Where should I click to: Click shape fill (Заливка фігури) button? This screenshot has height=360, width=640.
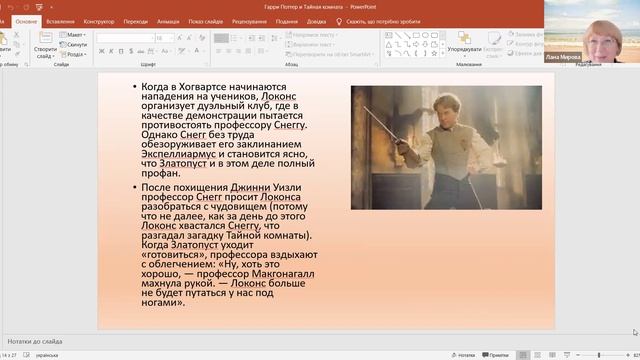tap(526, 35)
